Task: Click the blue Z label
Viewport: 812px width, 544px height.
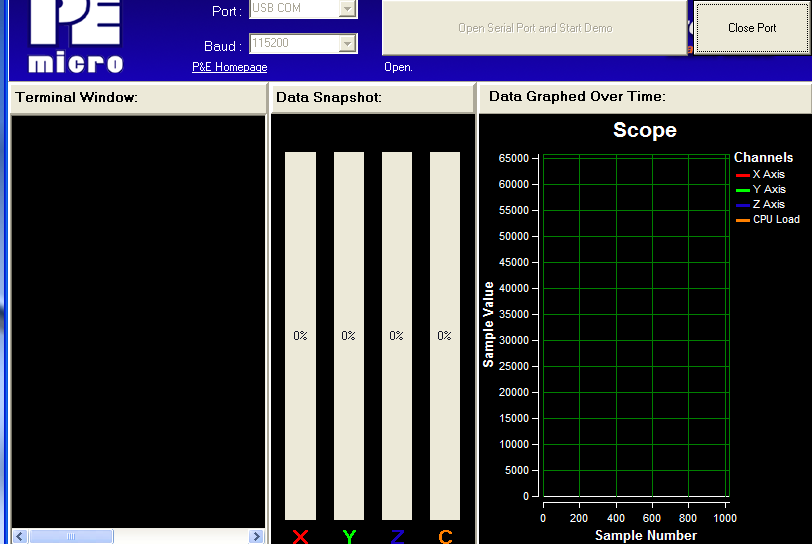Action: tap(397, 537)
